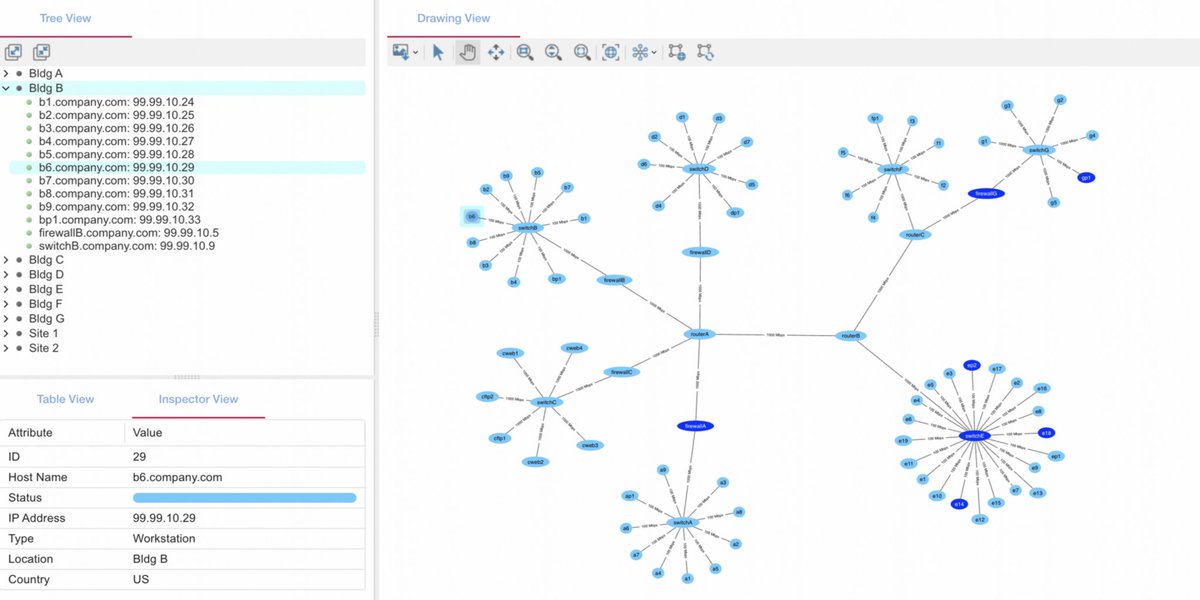This screenshot has width=1200, height=600.
Task: Click the routerC node in the diagram
Action: (x=914, y=234)
